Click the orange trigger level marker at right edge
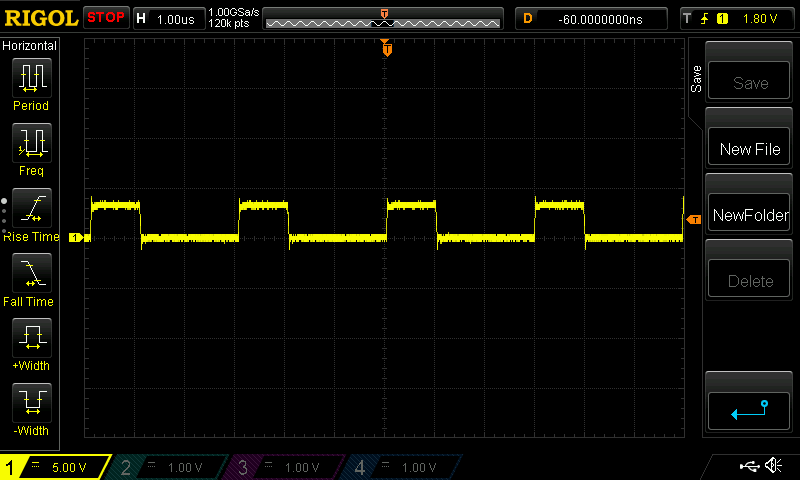Viewport: 800px width, 480px height. (x=694, y=219)
